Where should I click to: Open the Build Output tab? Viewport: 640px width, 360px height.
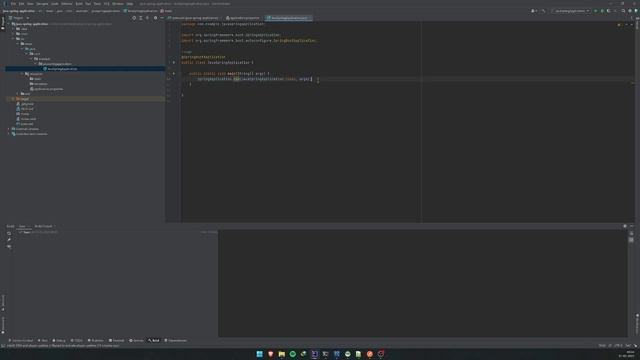43,226
